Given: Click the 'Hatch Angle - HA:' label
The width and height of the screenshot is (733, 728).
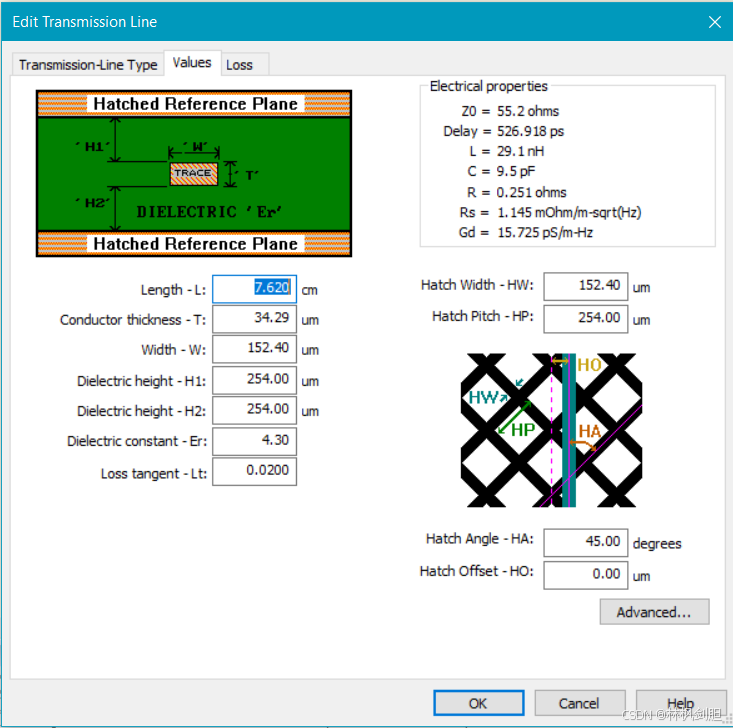Looking at the screenshot, I should coord(480,539).
